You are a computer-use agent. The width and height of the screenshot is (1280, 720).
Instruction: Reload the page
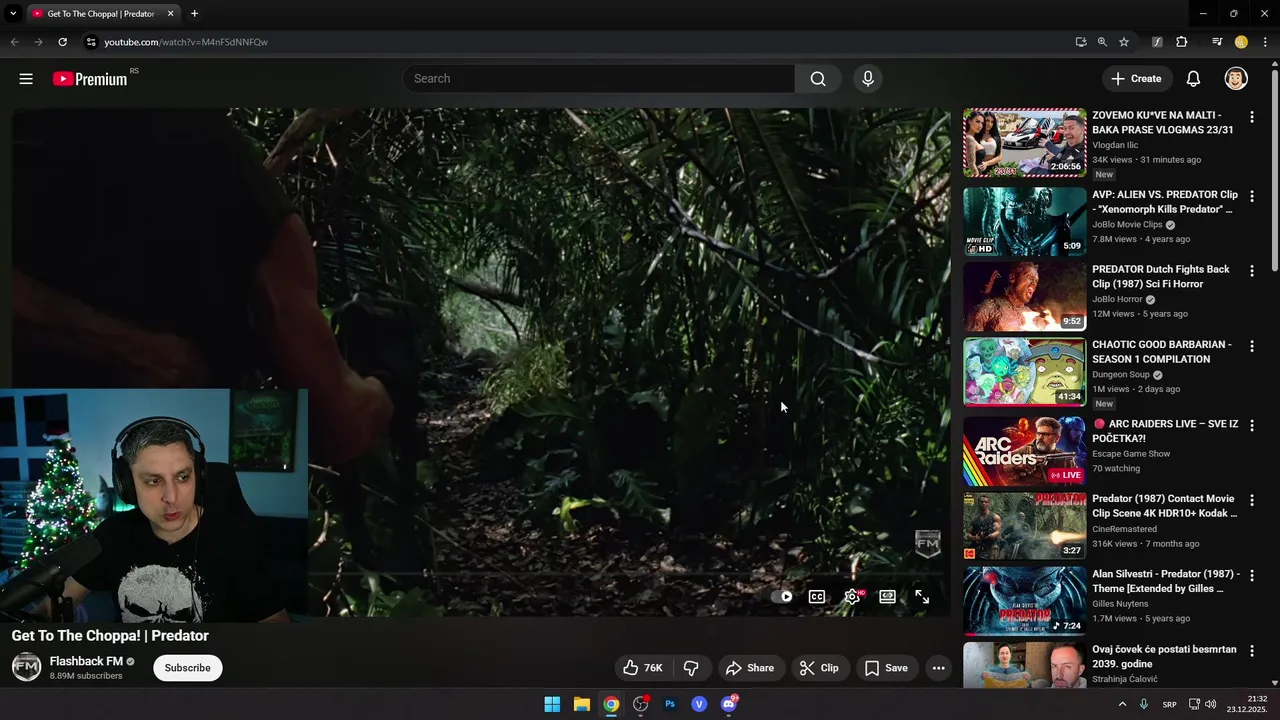(x=62, y=42)
